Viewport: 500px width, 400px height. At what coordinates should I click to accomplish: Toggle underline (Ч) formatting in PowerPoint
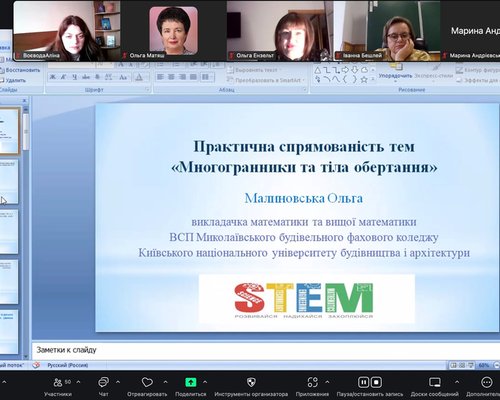tap(74, 77)
